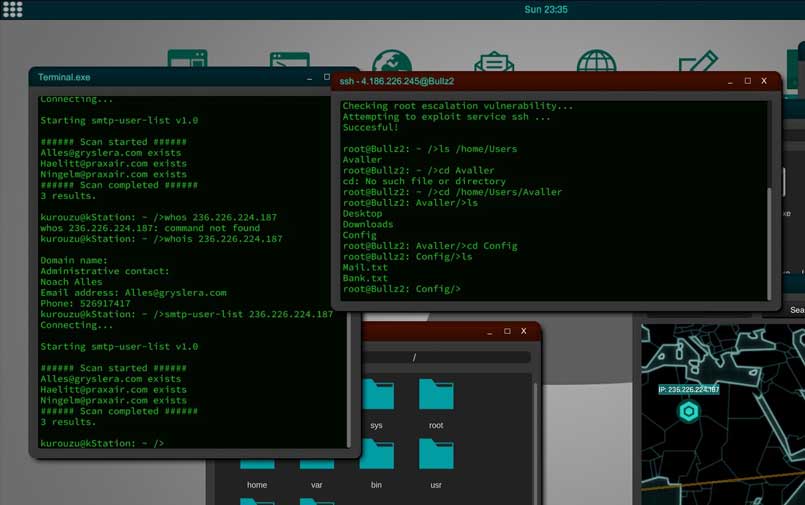Click the Succesful! line in ssh window
The height and width of the screenshot is (505, 805).
coord(370,127)
